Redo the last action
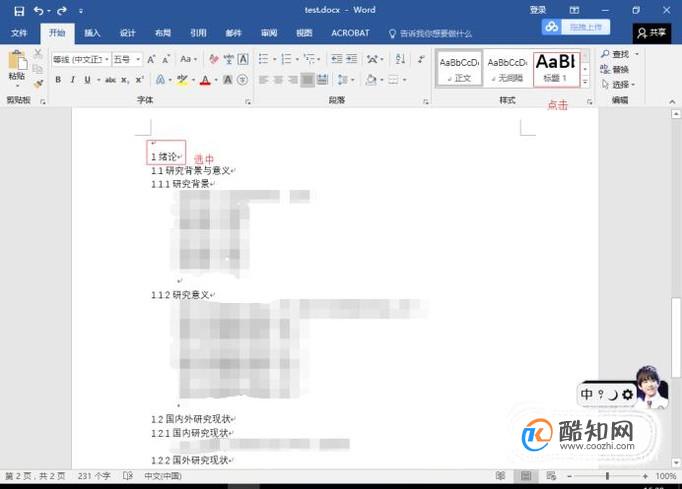The image size is (682, 489). 62,11
